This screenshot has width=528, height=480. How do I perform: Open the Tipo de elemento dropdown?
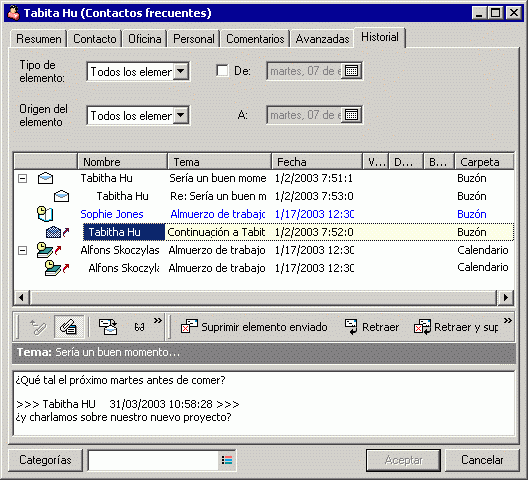(181, 71)
